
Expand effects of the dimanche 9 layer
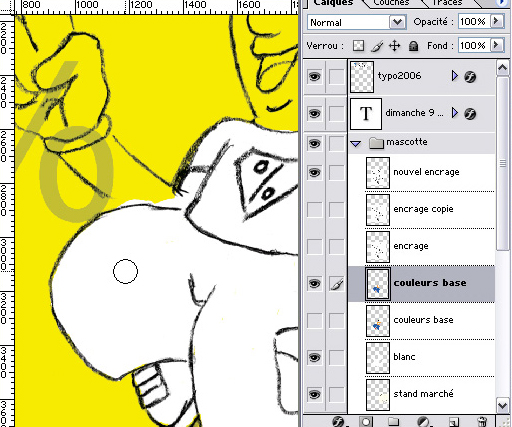454,113
